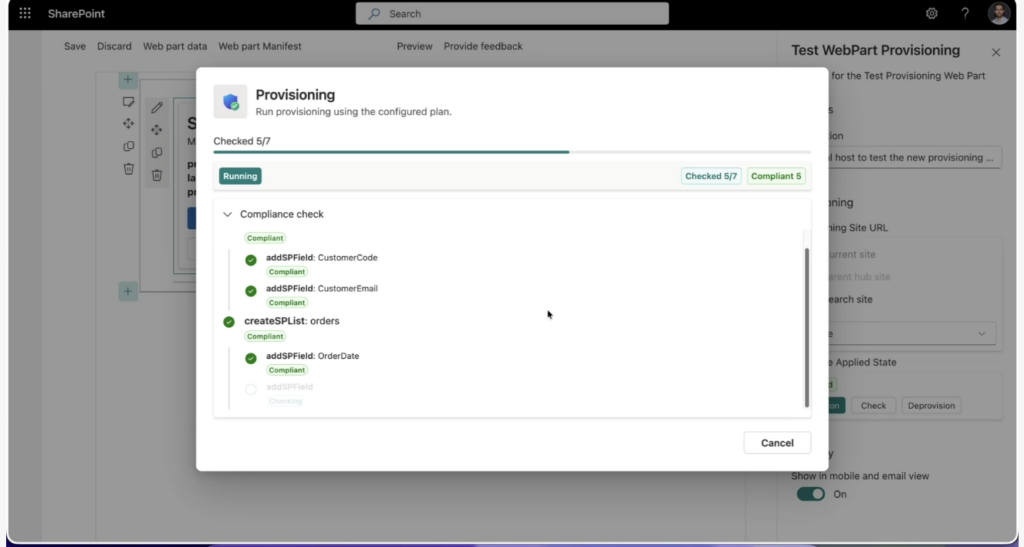Click the Provisioning shield icon in dialog
This screenshot has width=1024, height=547.
(230, 101)
